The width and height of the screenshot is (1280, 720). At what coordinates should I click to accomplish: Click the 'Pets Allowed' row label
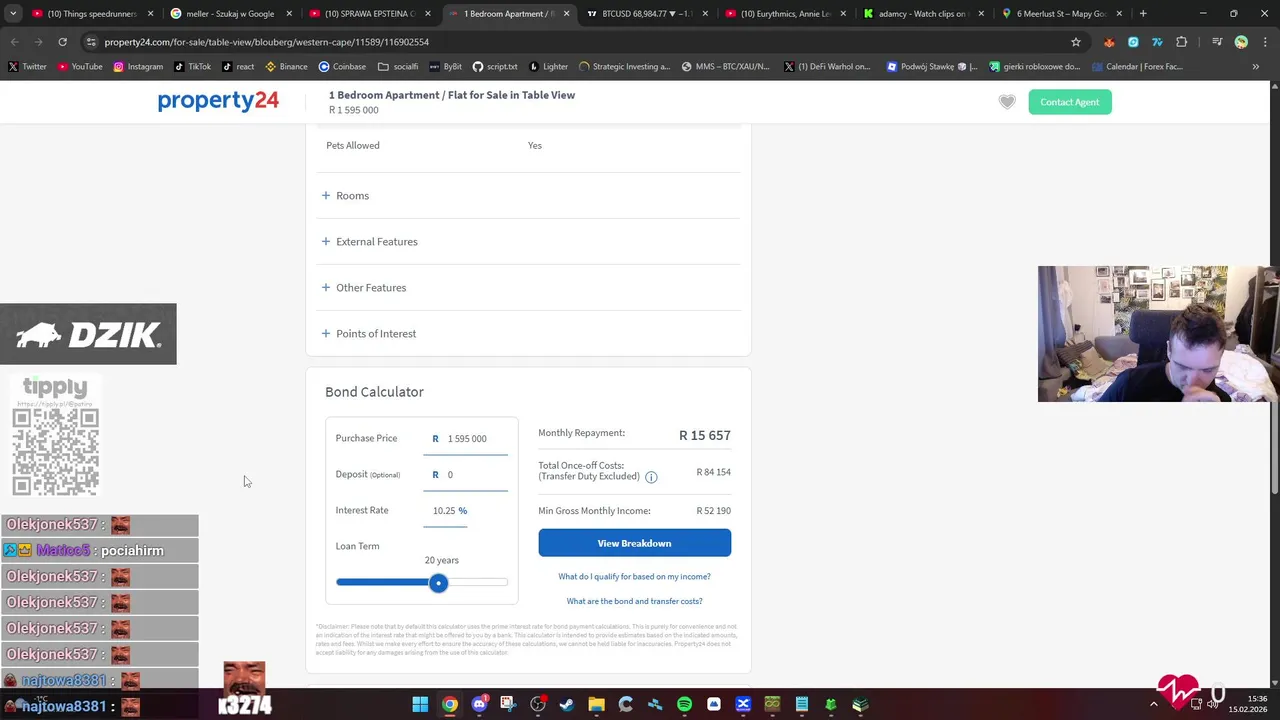click(353, 146)
